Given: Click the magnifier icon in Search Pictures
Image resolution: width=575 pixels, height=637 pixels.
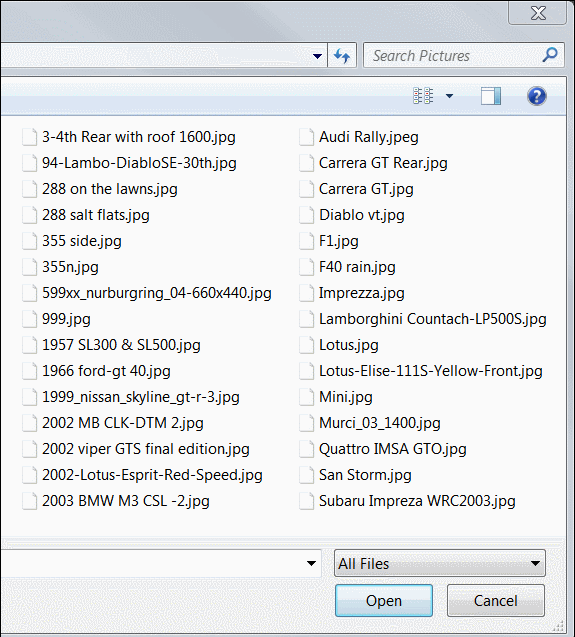Looking at the screenshot, I should pos(550,55).
